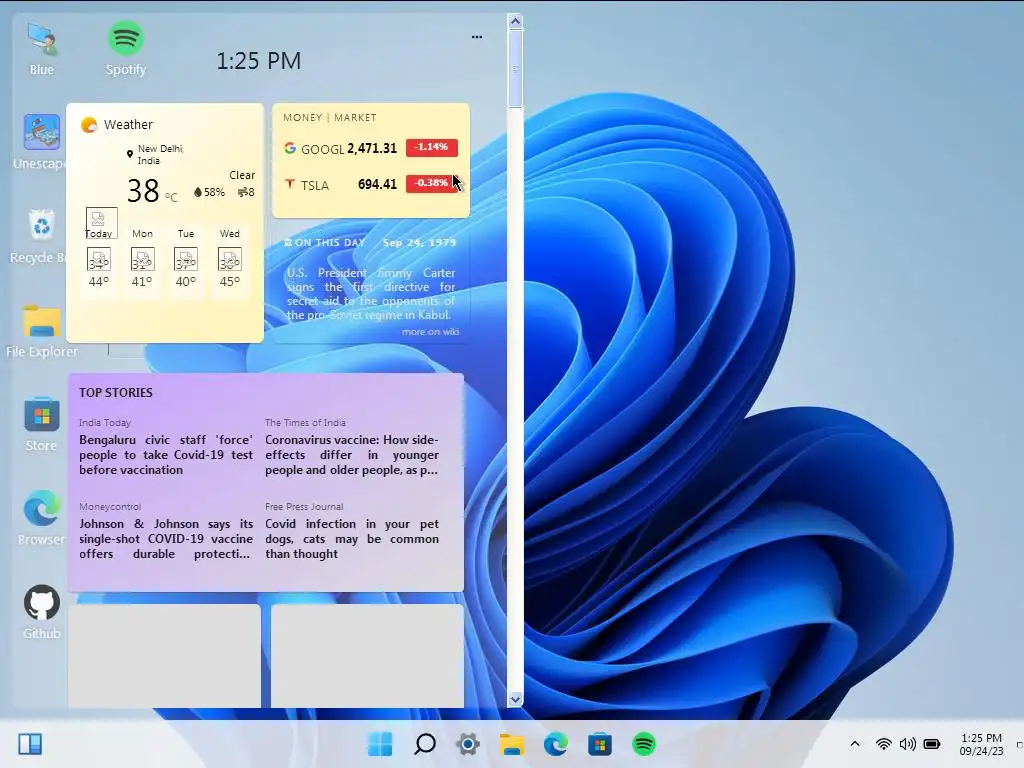Image resolution: width=1024 pixels, height=768 pixels.
Task: Open the Coronavirus vaccine side-effects story
Action: pos(352,455)
